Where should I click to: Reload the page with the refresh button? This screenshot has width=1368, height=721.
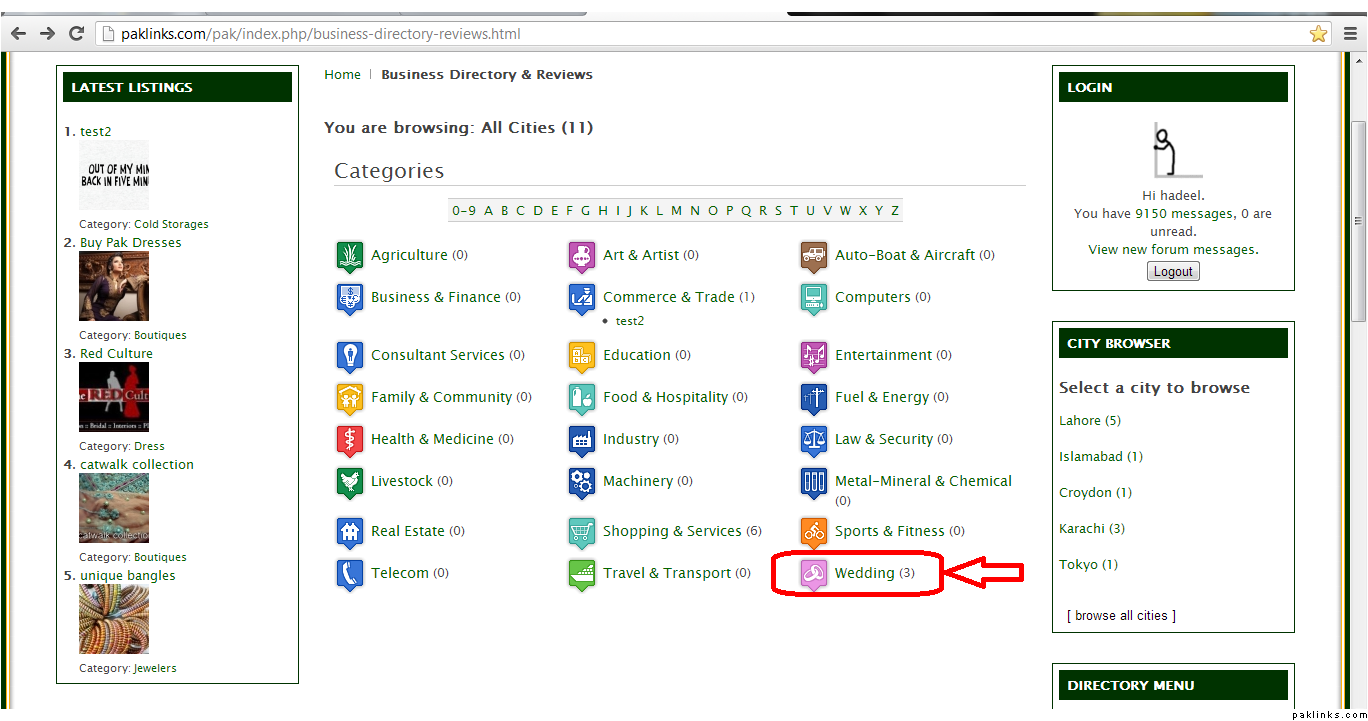tap(76, 34)
